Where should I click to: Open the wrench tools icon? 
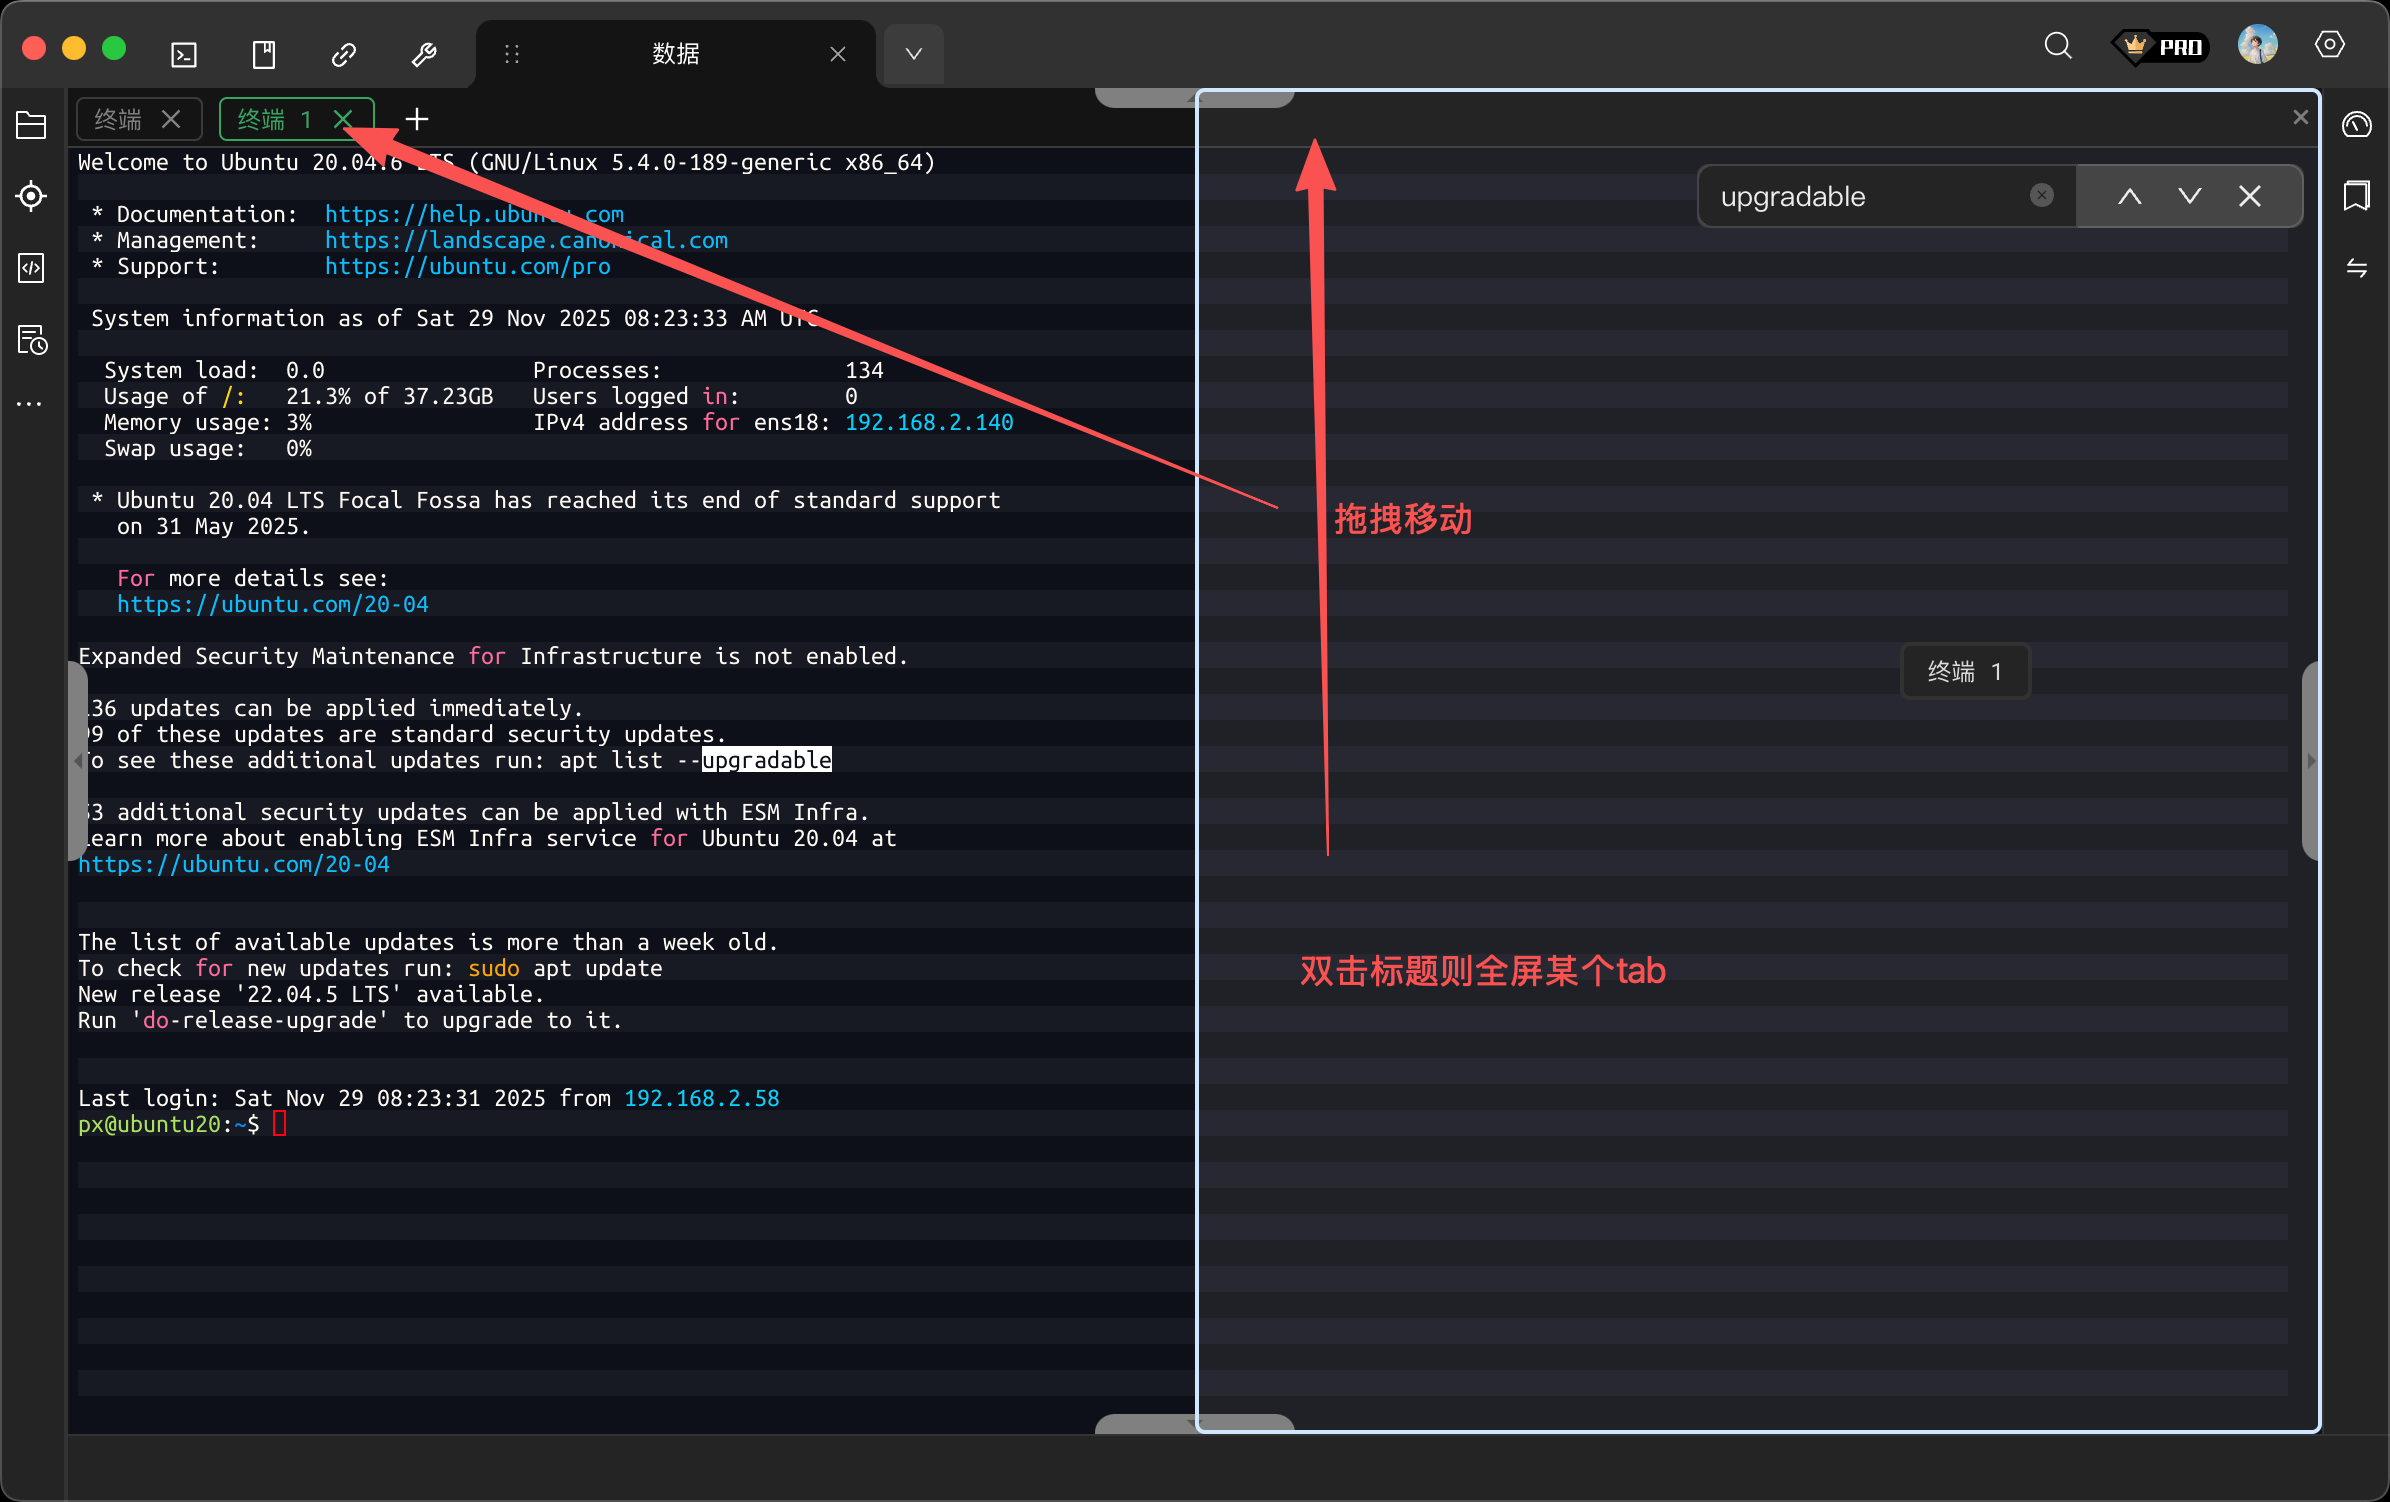[x=424, y=54]
